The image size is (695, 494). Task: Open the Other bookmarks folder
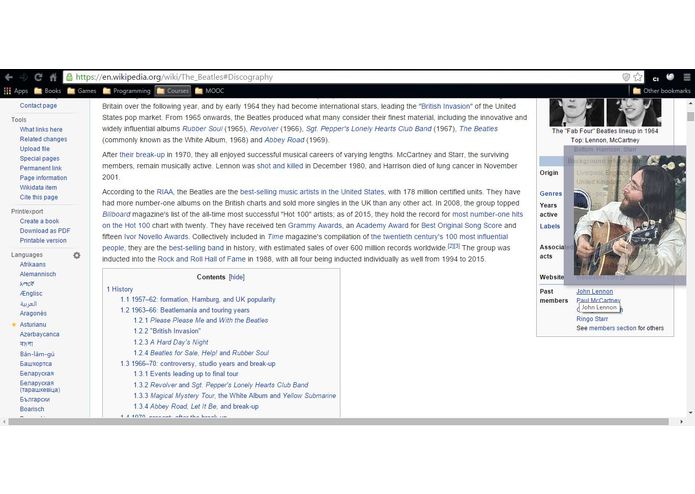coord(661,91)
